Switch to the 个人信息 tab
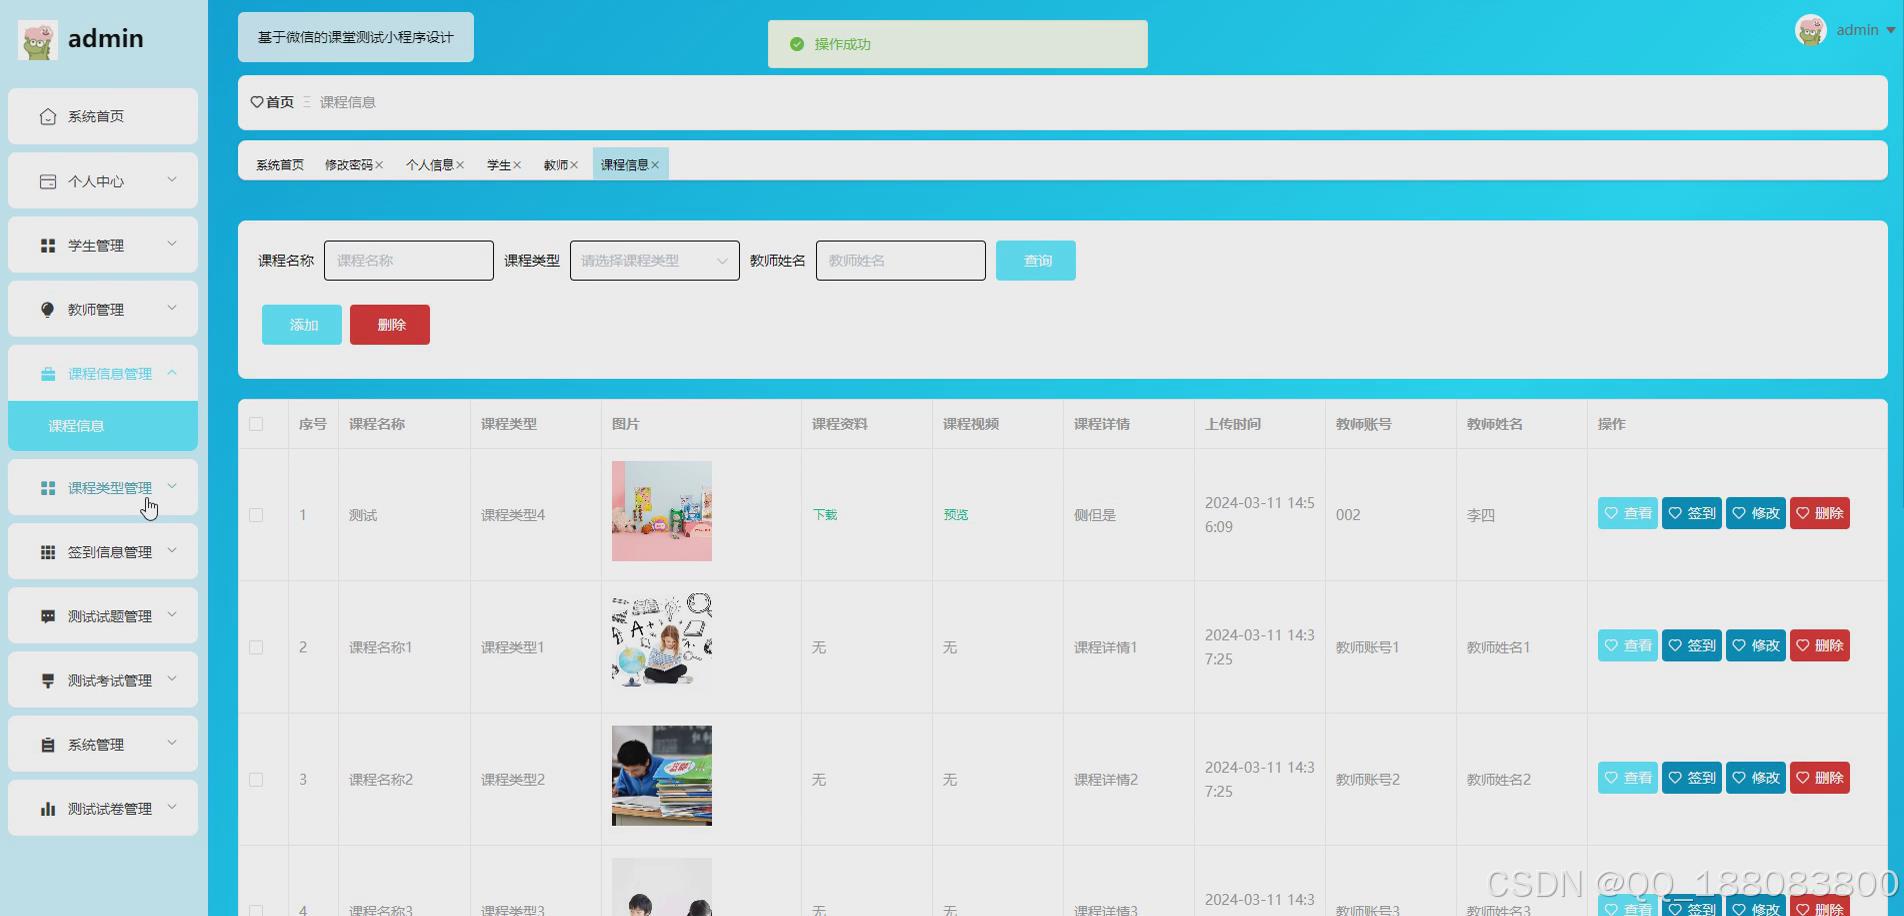This screenshot has width=1904, height=916. (429, 165)
